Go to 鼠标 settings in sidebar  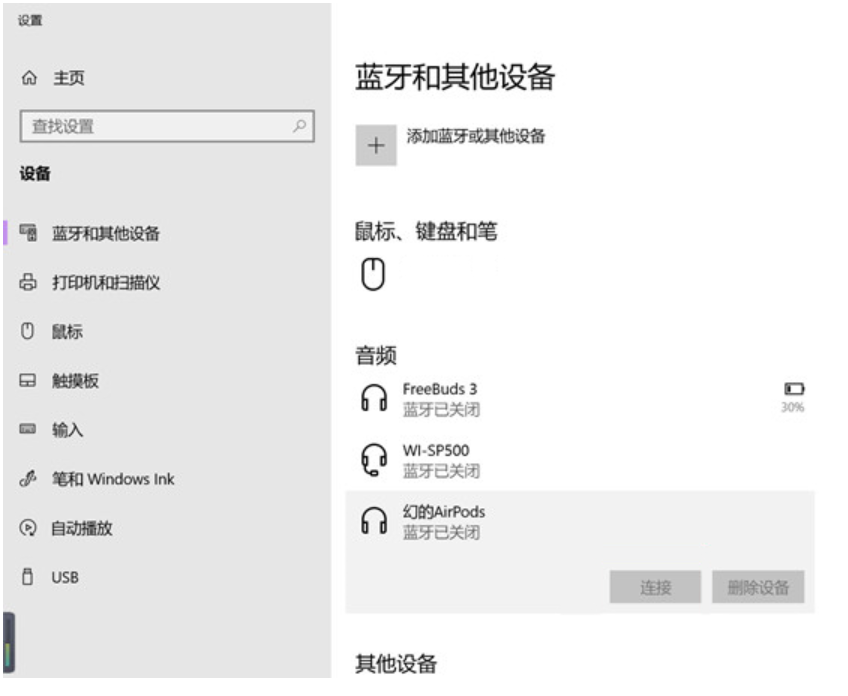67,332
